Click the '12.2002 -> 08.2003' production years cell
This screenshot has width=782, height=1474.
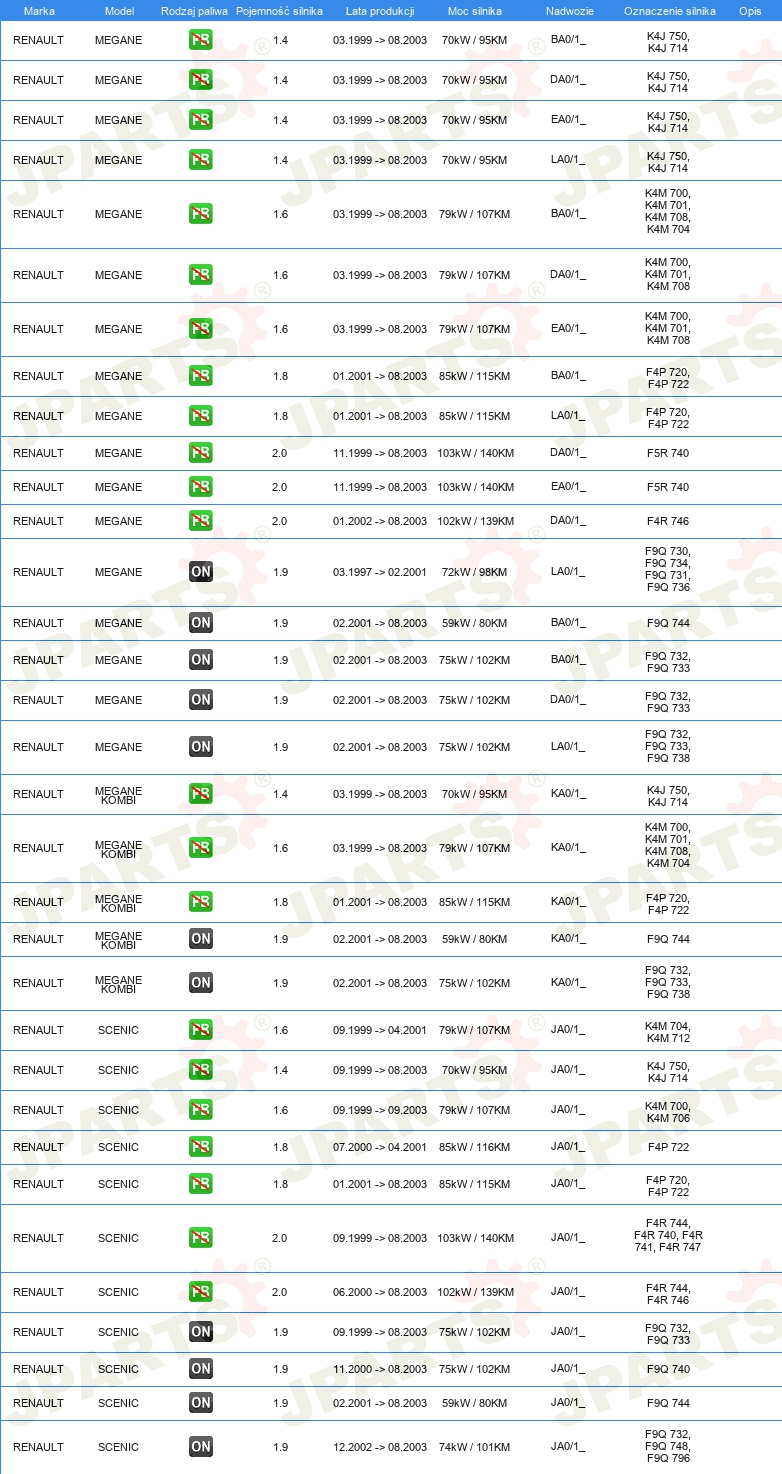380,1447
